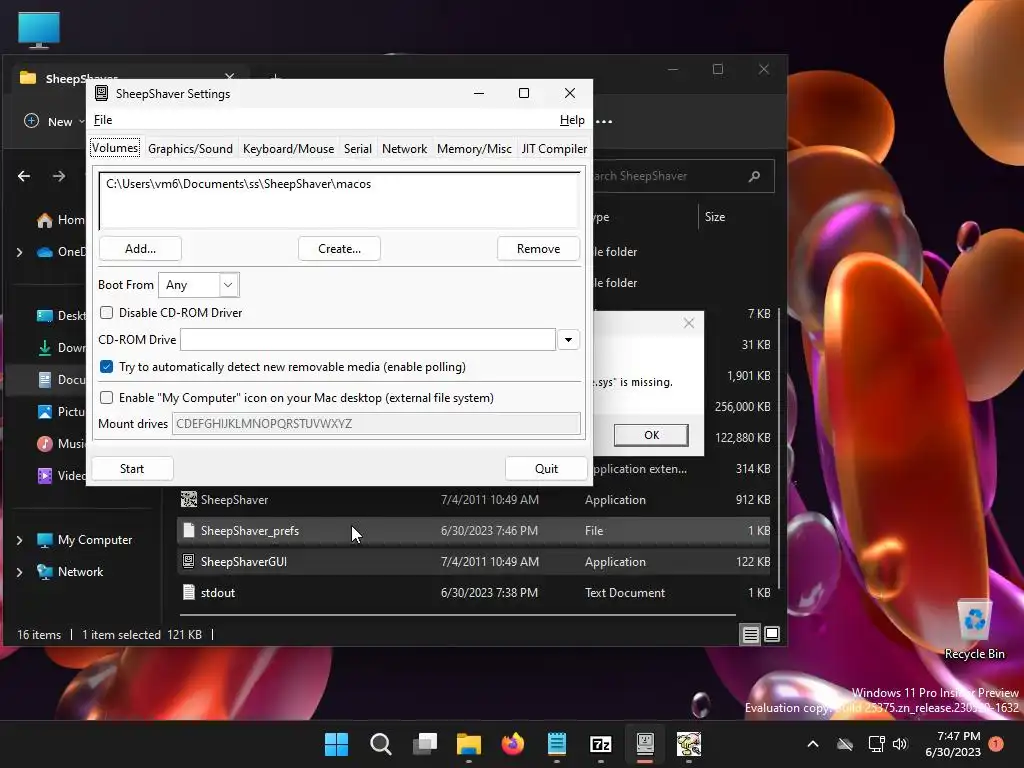
Task: Select SheepShaver application file row
Action: click(x=473, y=500)
